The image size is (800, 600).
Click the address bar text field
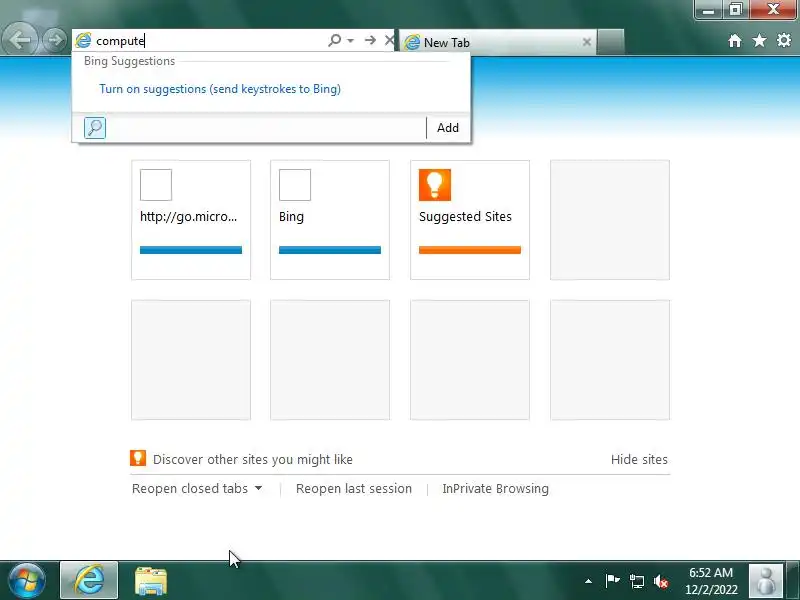[209, 40]
